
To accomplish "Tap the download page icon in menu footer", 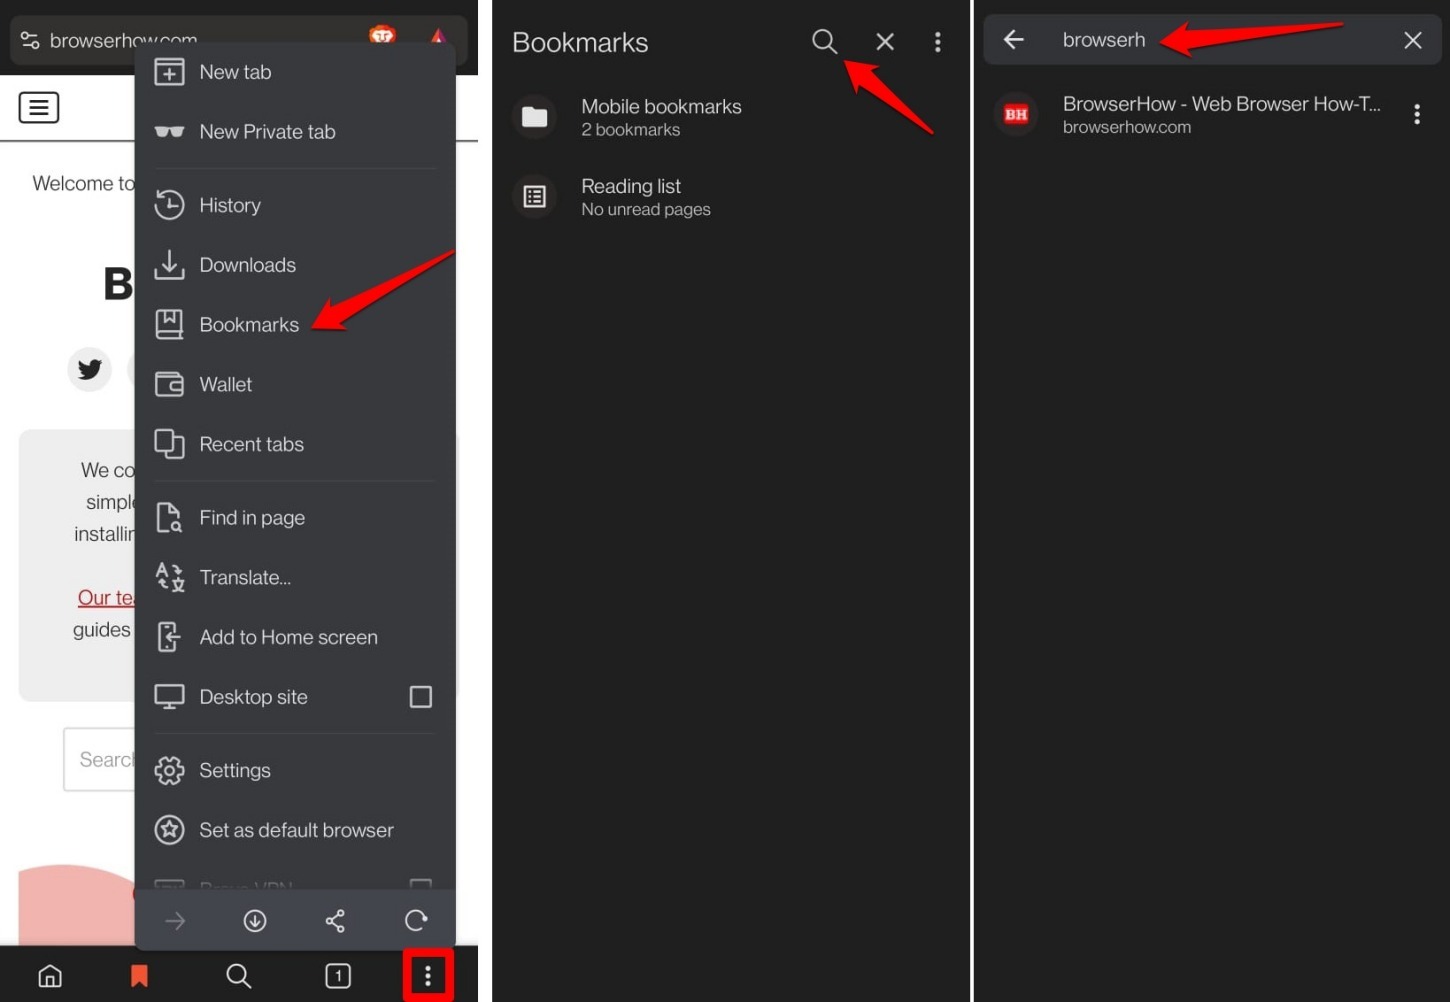I will 255,921.
